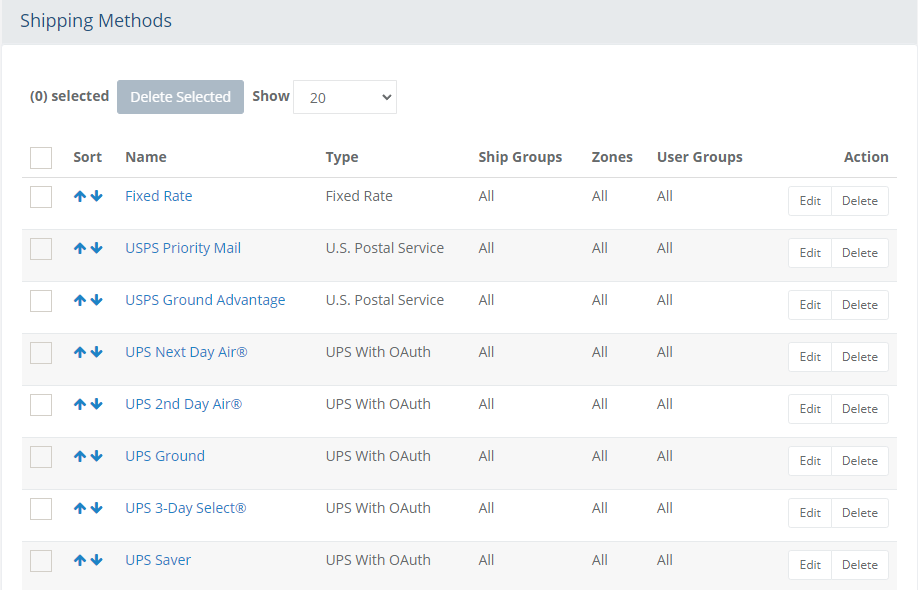Screen dimensions: 918x590
Task: Click the Name column header
Action: [x=146, y=157]
